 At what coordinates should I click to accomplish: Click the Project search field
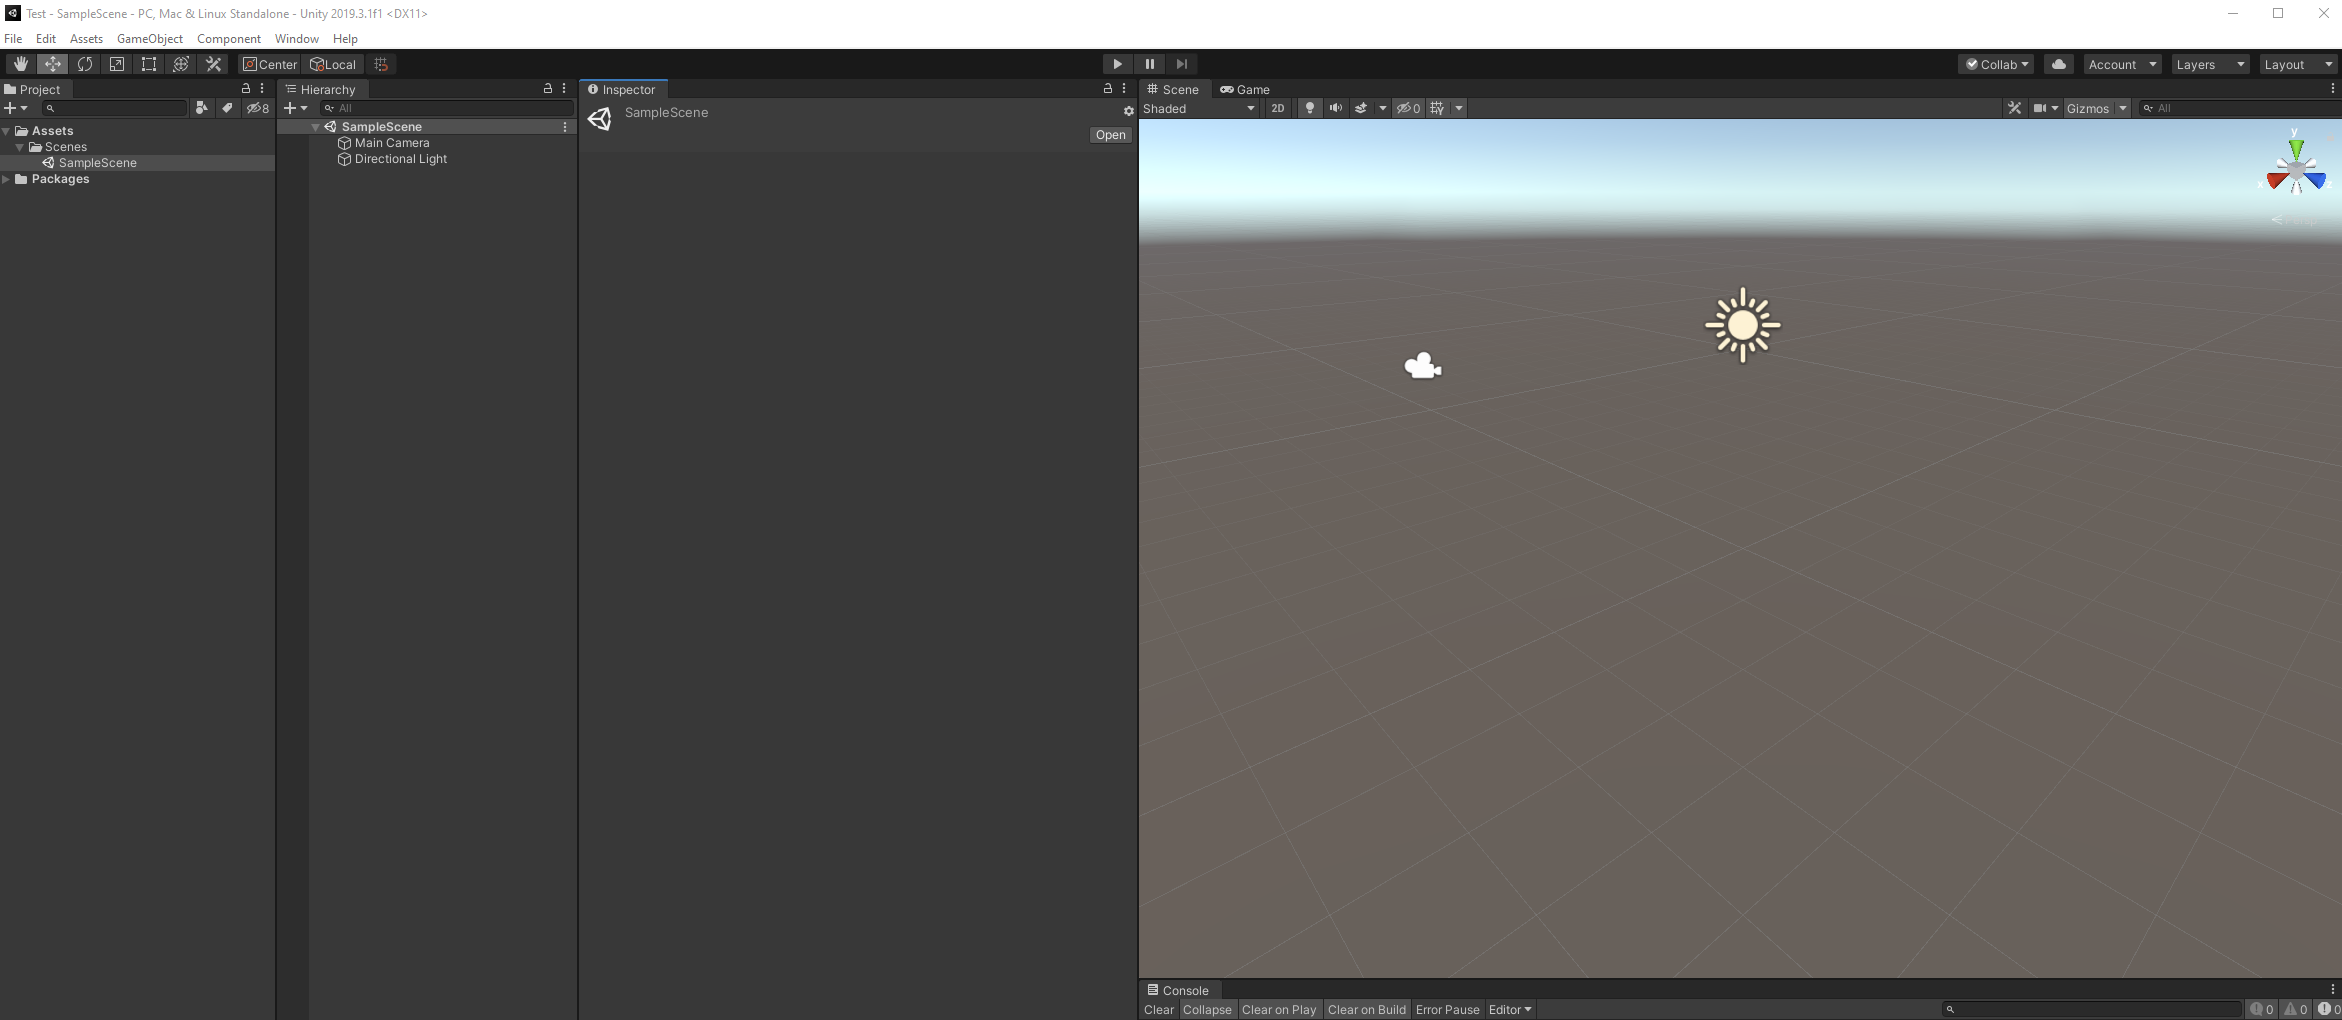(x=114, y=108)
